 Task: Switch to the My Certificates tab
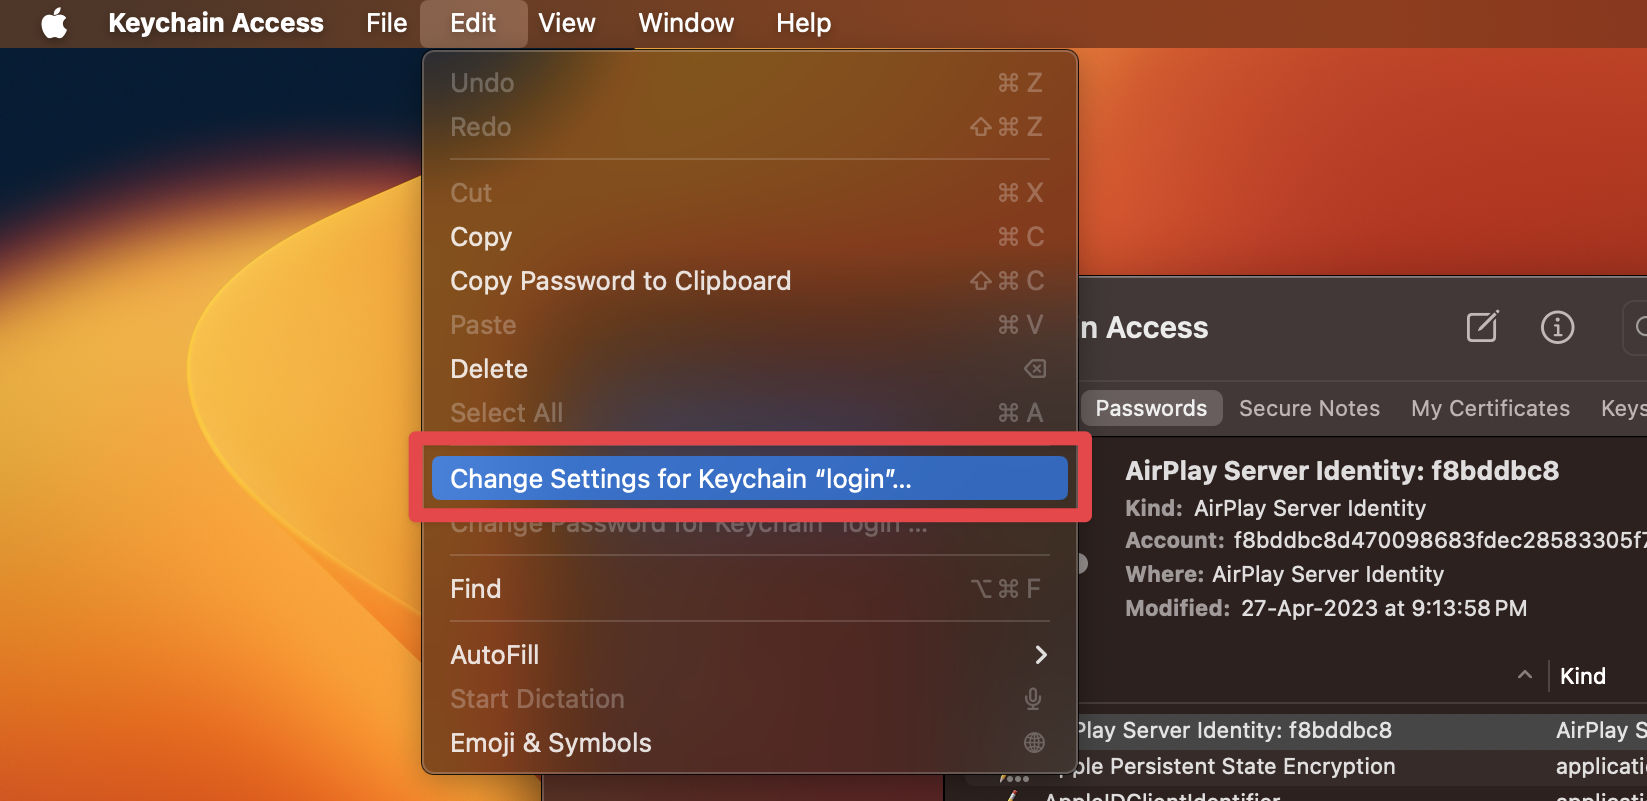tap(1491, 408)
